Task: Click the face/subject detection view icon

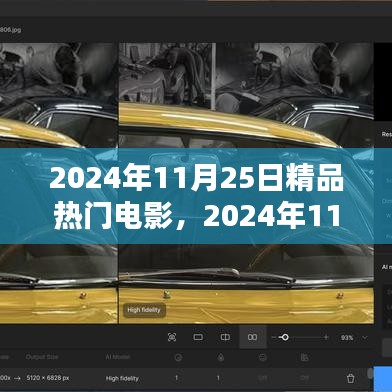Action: pyautogui.click(x=172, y=337)
